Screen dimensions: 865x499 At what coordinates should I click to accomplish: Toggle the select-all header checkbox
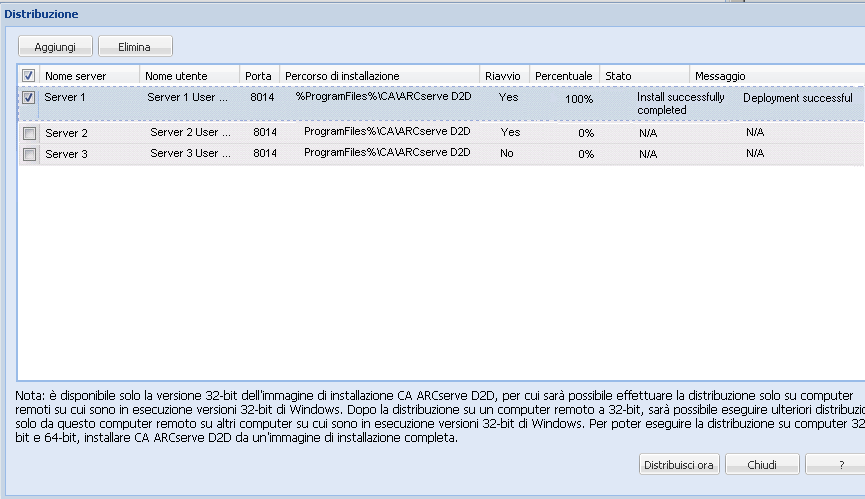(x=28, y=76)
